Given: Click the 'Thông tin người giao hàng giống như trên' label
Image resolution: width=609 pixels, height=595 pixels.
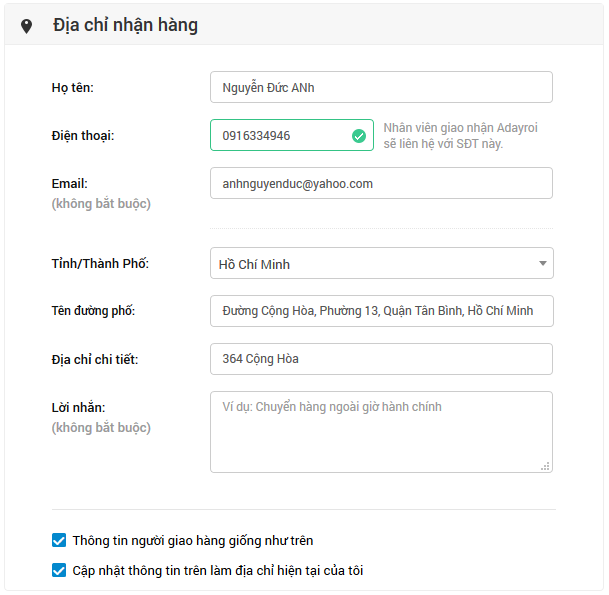Looking at the screenshot, I should [193, 541].
